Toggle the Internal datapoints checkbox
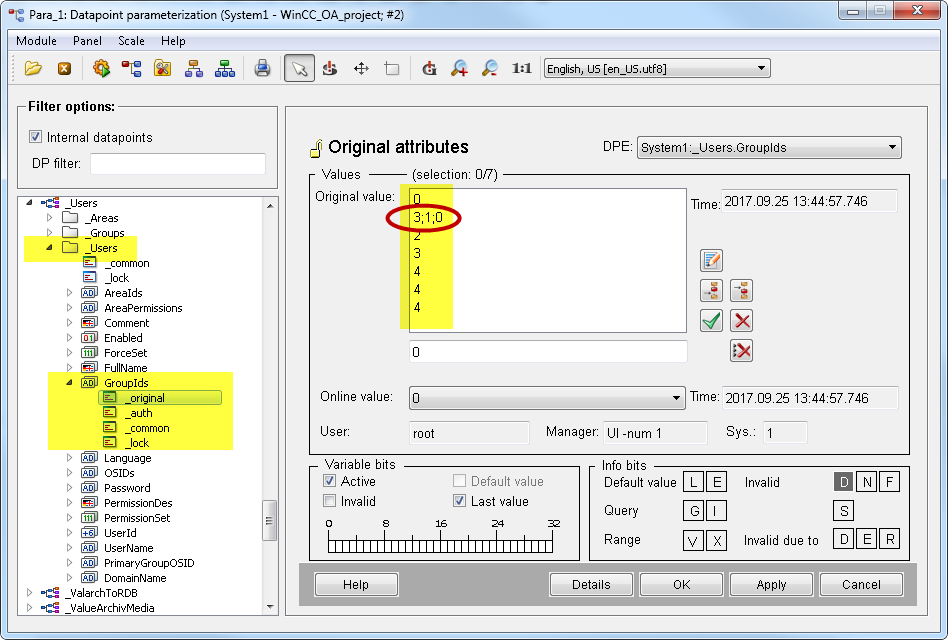This screenshot has height=640, width=948. pos(36,137)
